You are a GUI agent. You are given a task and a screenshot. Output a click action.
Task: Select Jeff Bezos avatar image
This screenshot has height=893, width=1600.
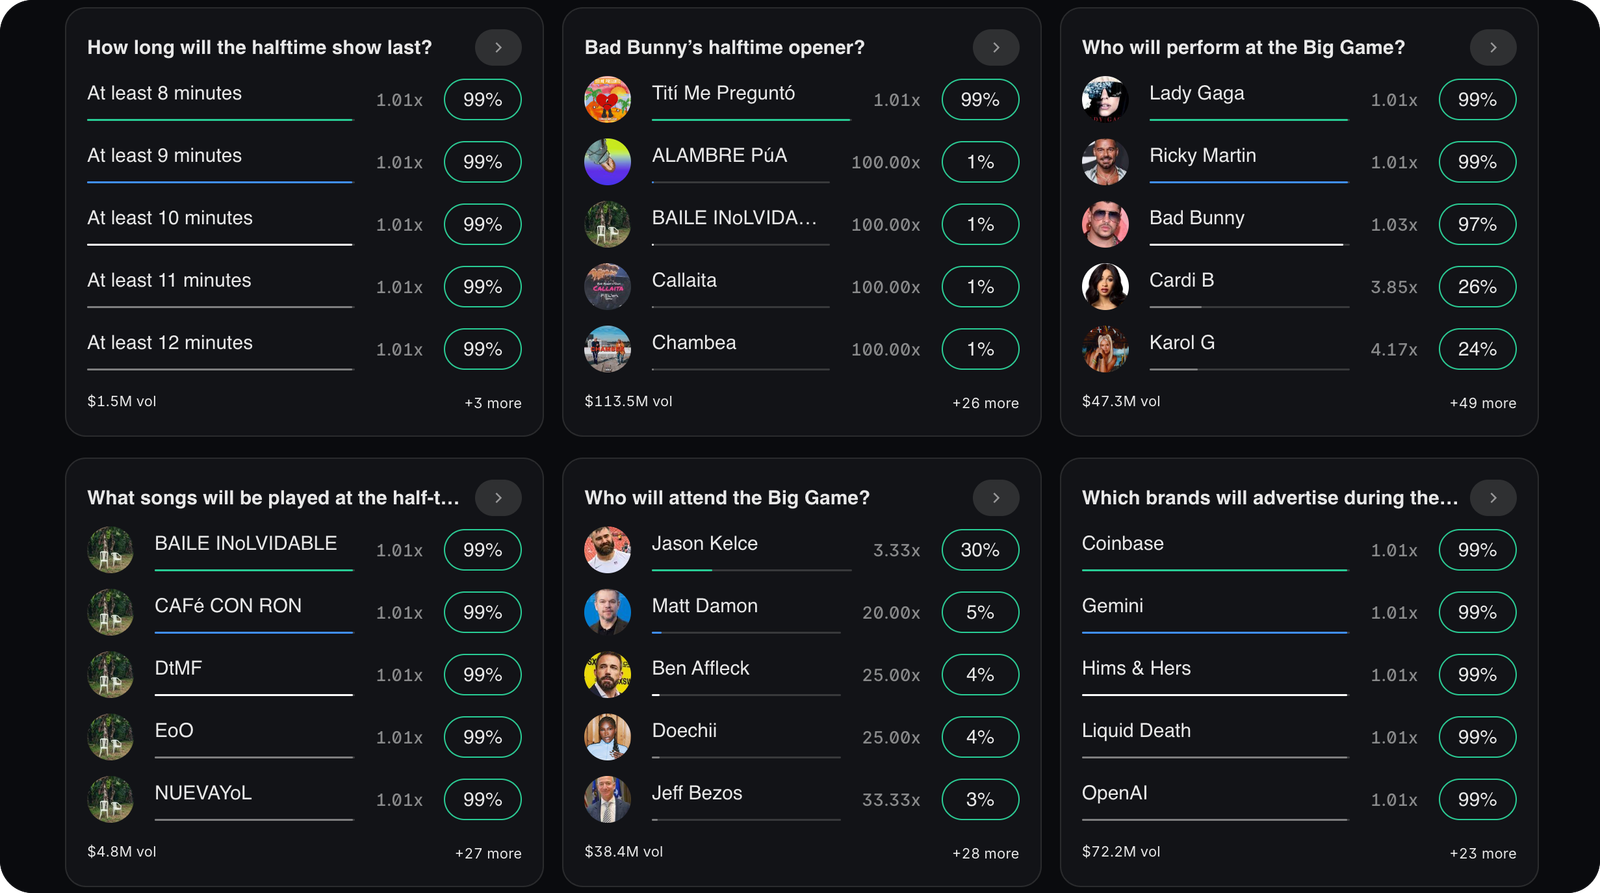click(607, 799)
